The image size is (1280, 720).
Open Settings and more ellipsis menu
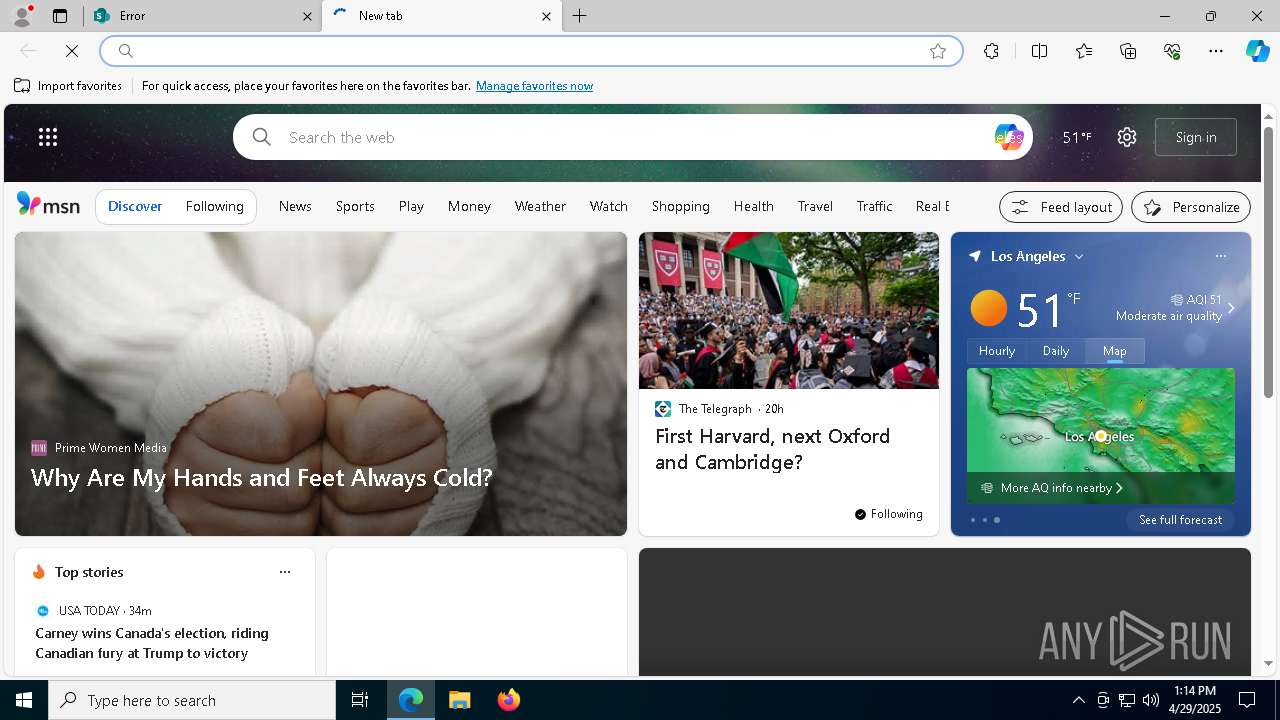click(x=1216, y=51)
